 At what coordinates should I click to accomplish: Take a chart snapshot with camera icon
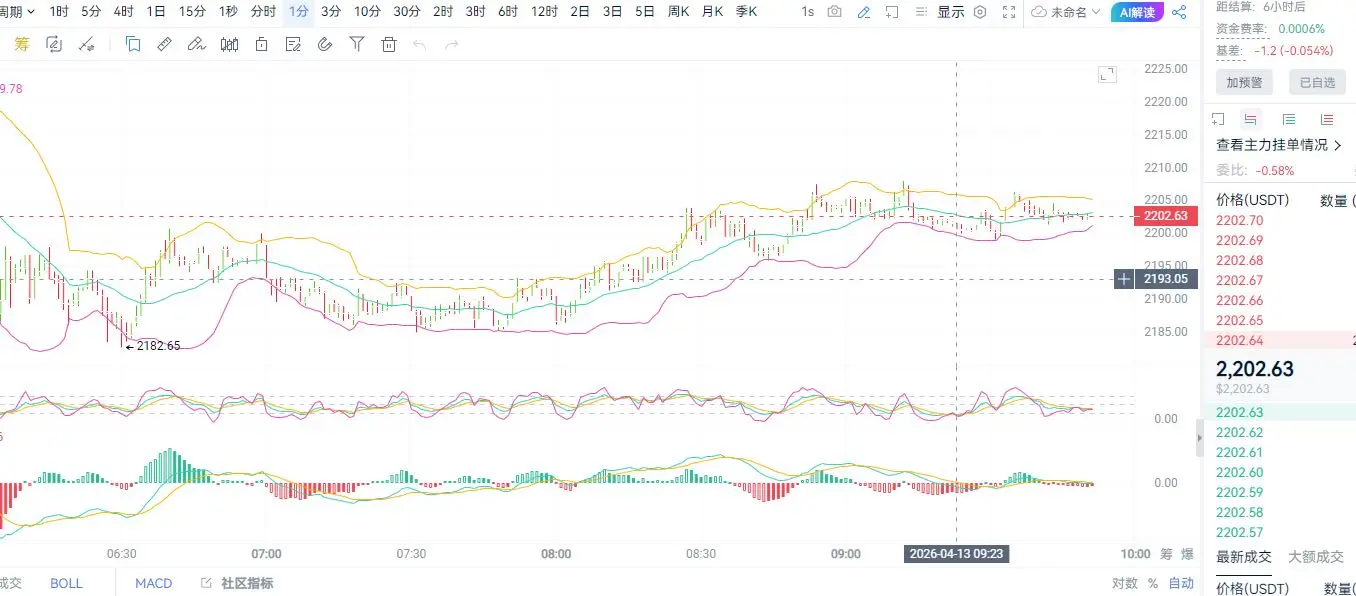(834, 12)
